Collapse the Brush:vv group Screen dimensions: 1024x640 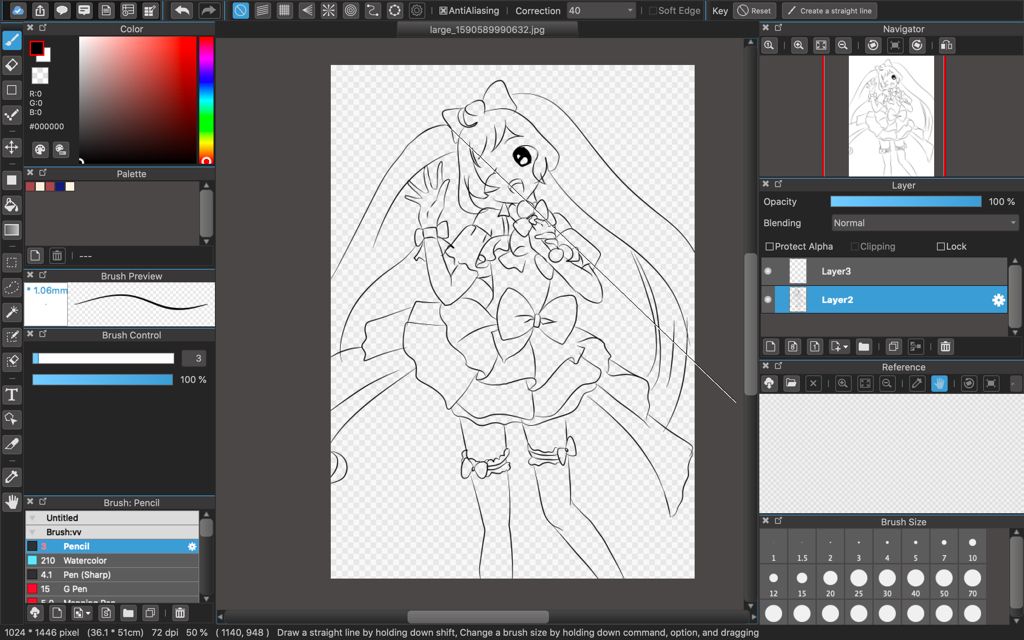(33, 532)
